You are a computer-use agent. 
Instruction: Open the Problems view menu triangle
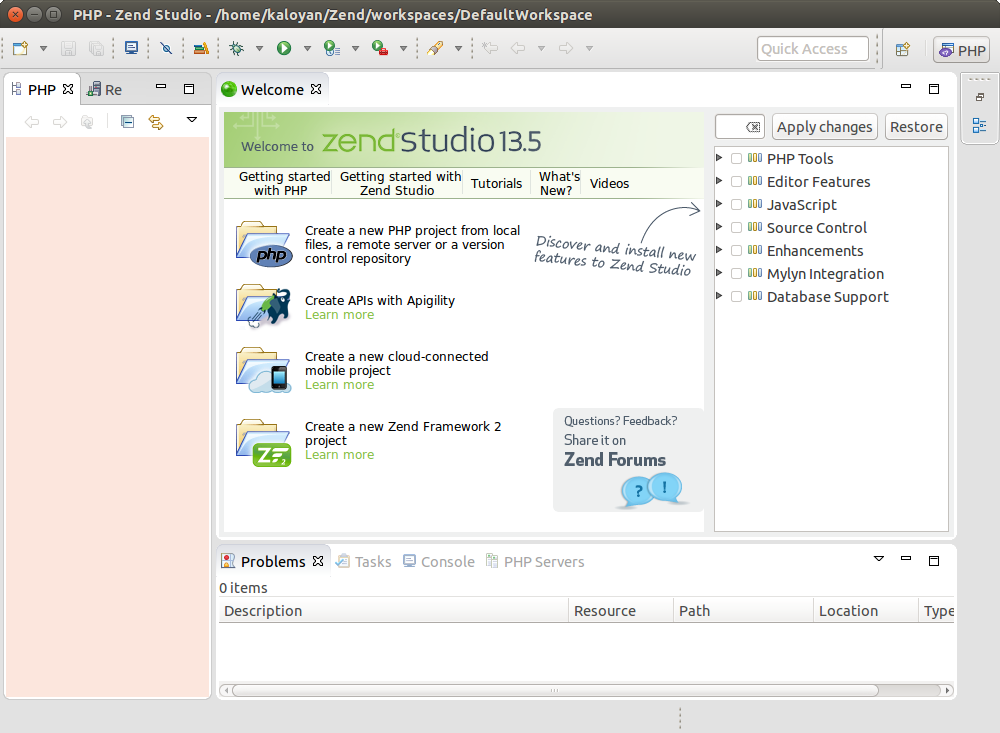pyautogui.click(x=879, y=559)
